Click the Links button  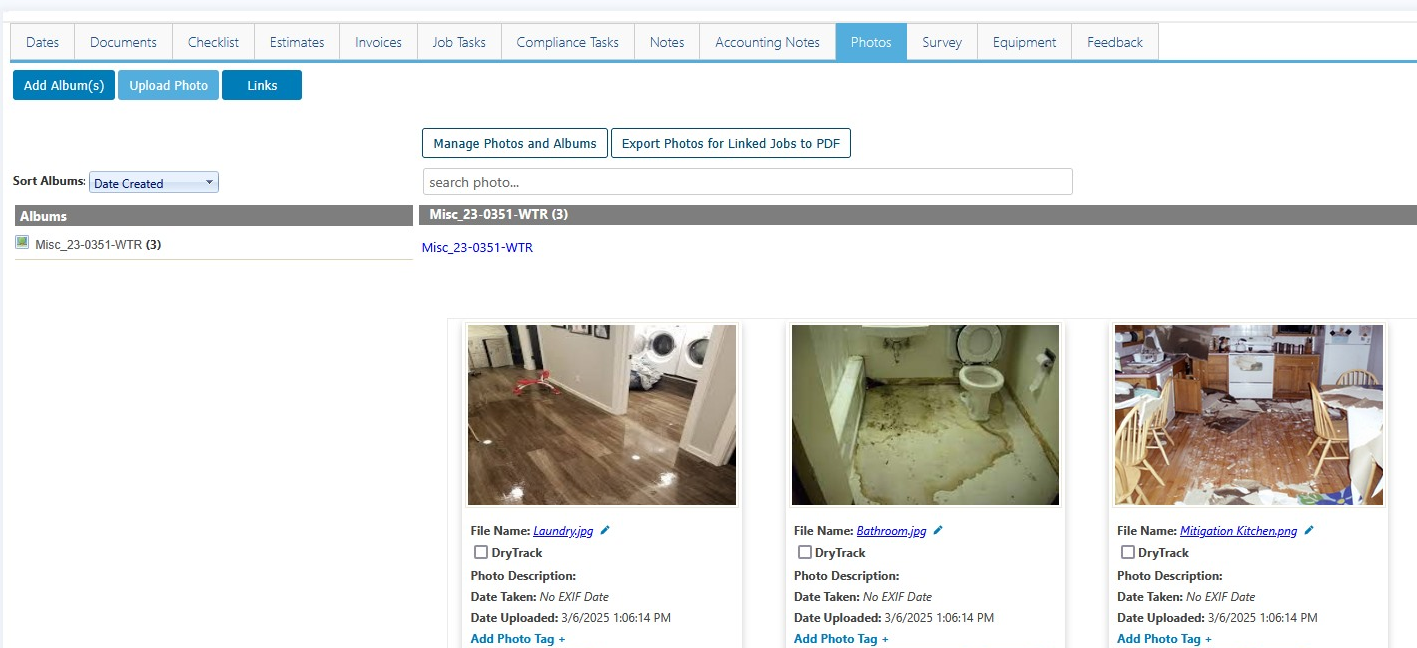(x=262, y=85)
